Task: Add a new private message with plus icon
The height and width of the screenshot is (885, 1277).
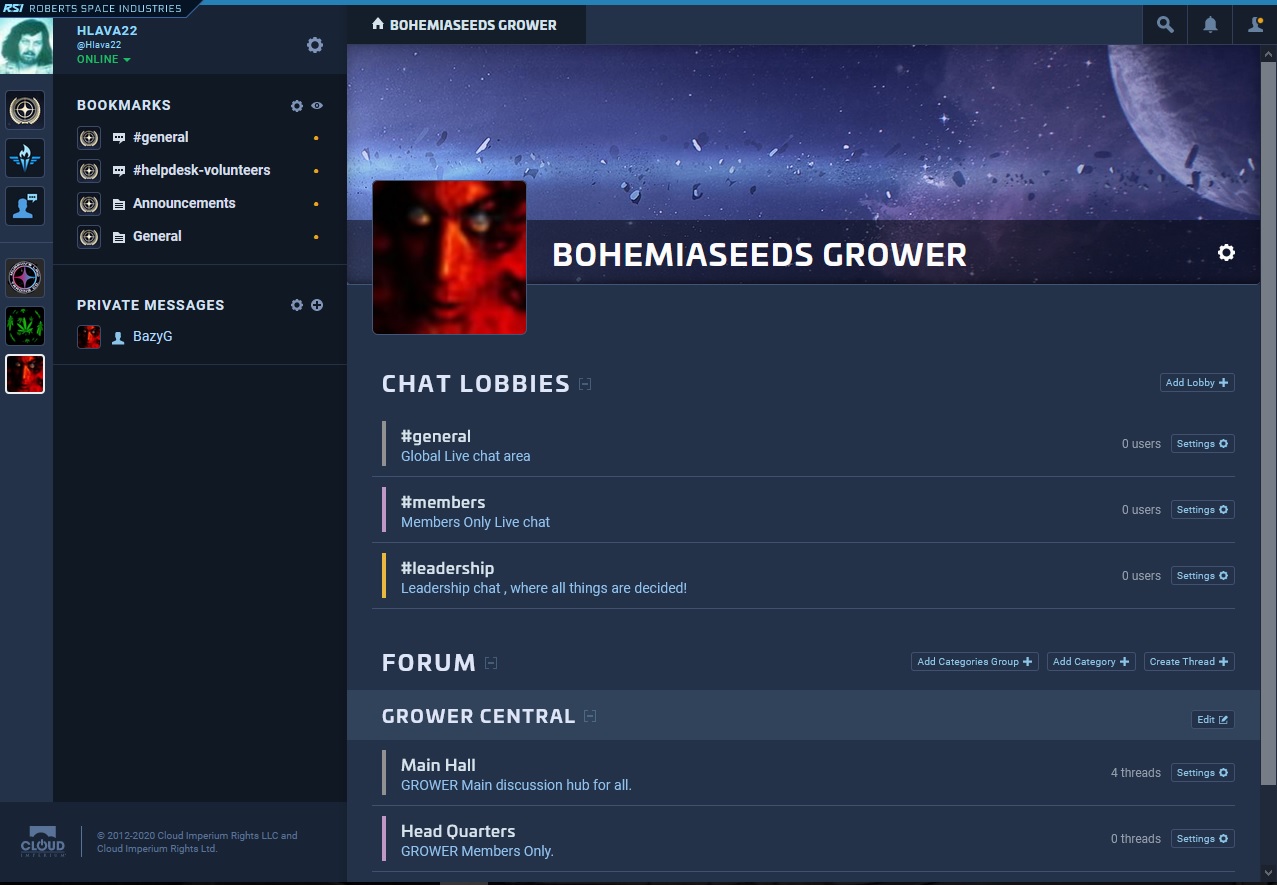Action: (317, 305)
